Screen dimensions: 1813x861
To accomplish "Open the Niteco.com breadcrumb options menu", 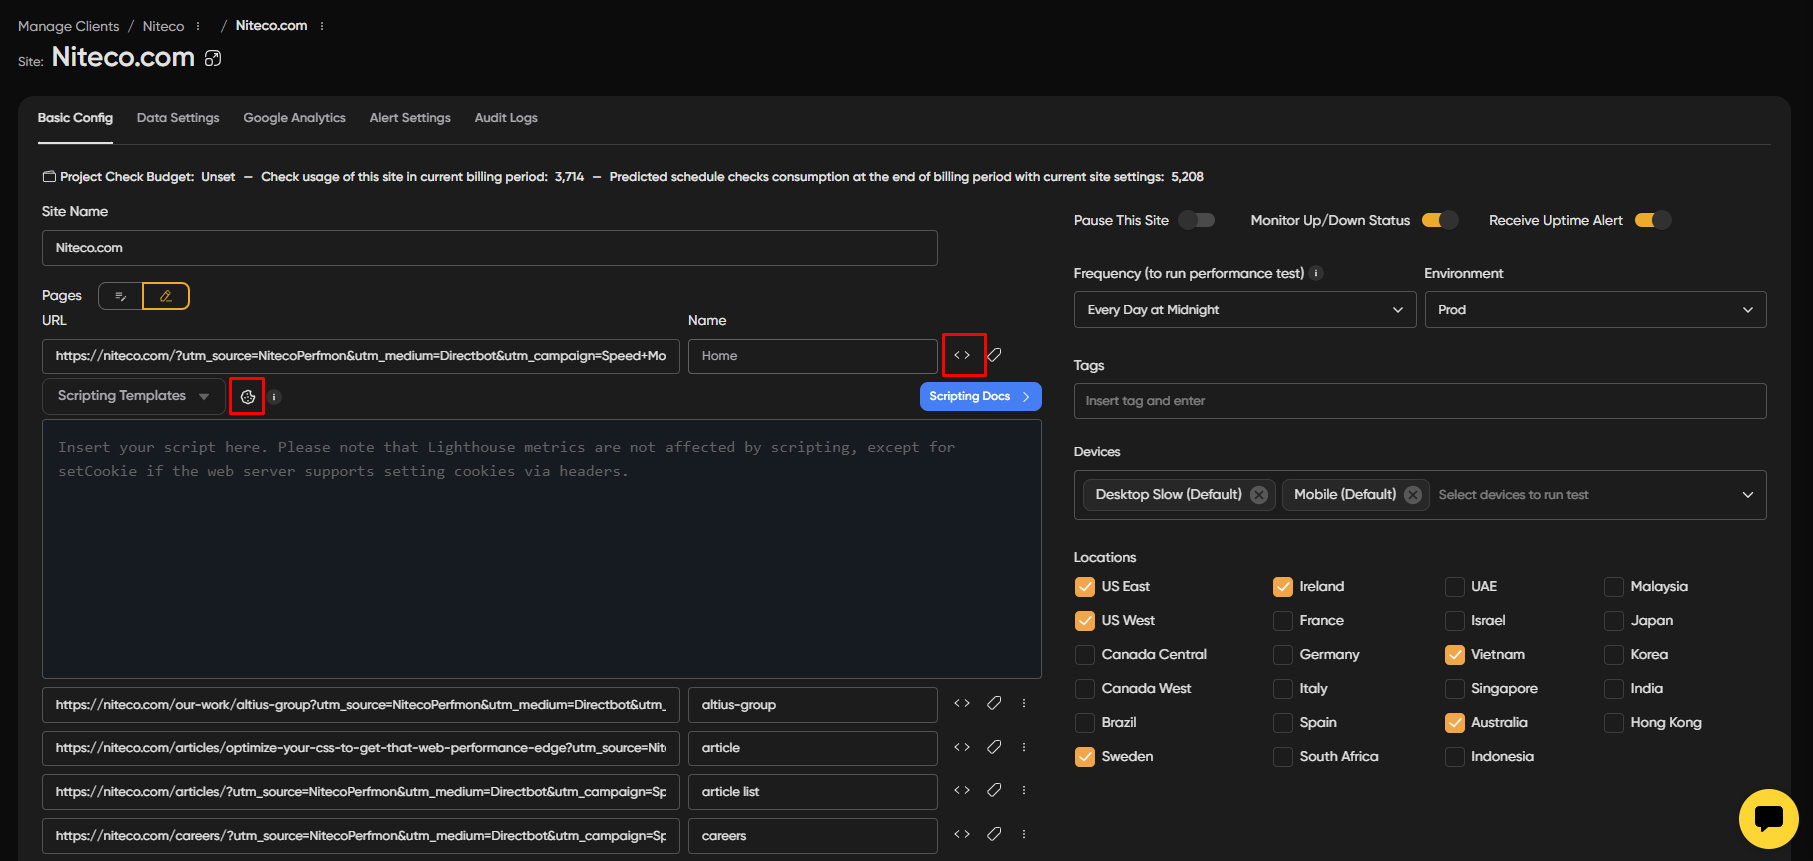I will (322, 26).
